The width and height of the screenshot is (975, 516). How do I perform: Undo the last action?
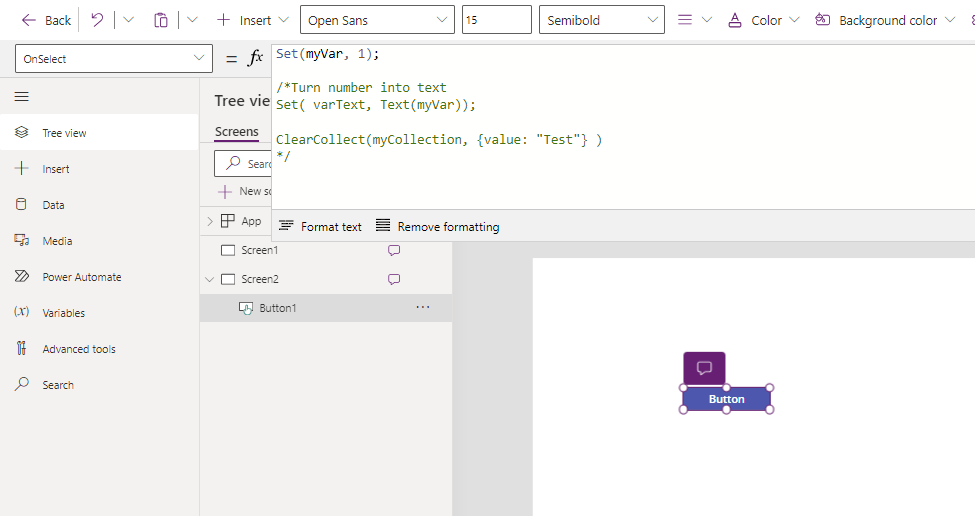coord(97,20)
